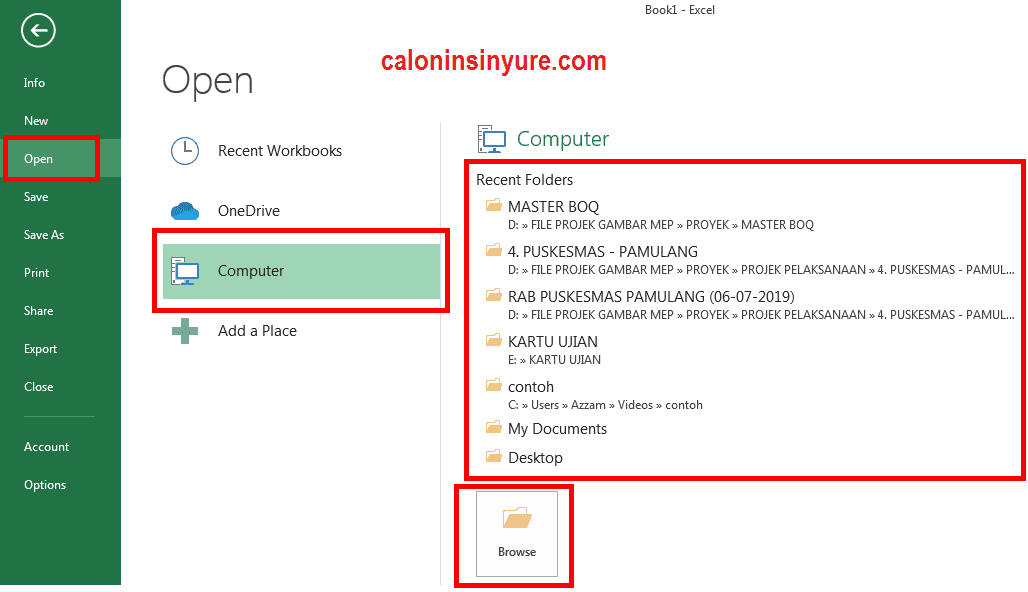
Task: Click the My Documents folder icon
Action: point(494,428)
